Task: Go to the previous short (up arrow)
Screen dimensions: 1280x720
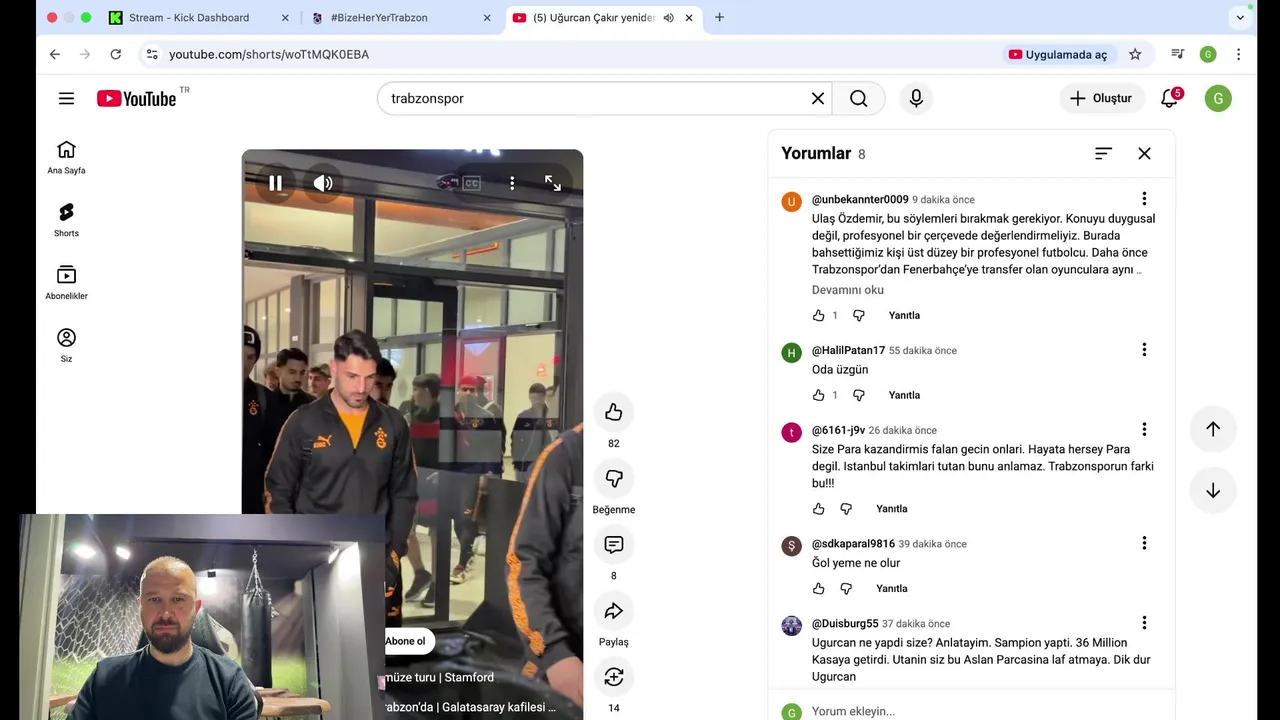Action: (1213, 429)
